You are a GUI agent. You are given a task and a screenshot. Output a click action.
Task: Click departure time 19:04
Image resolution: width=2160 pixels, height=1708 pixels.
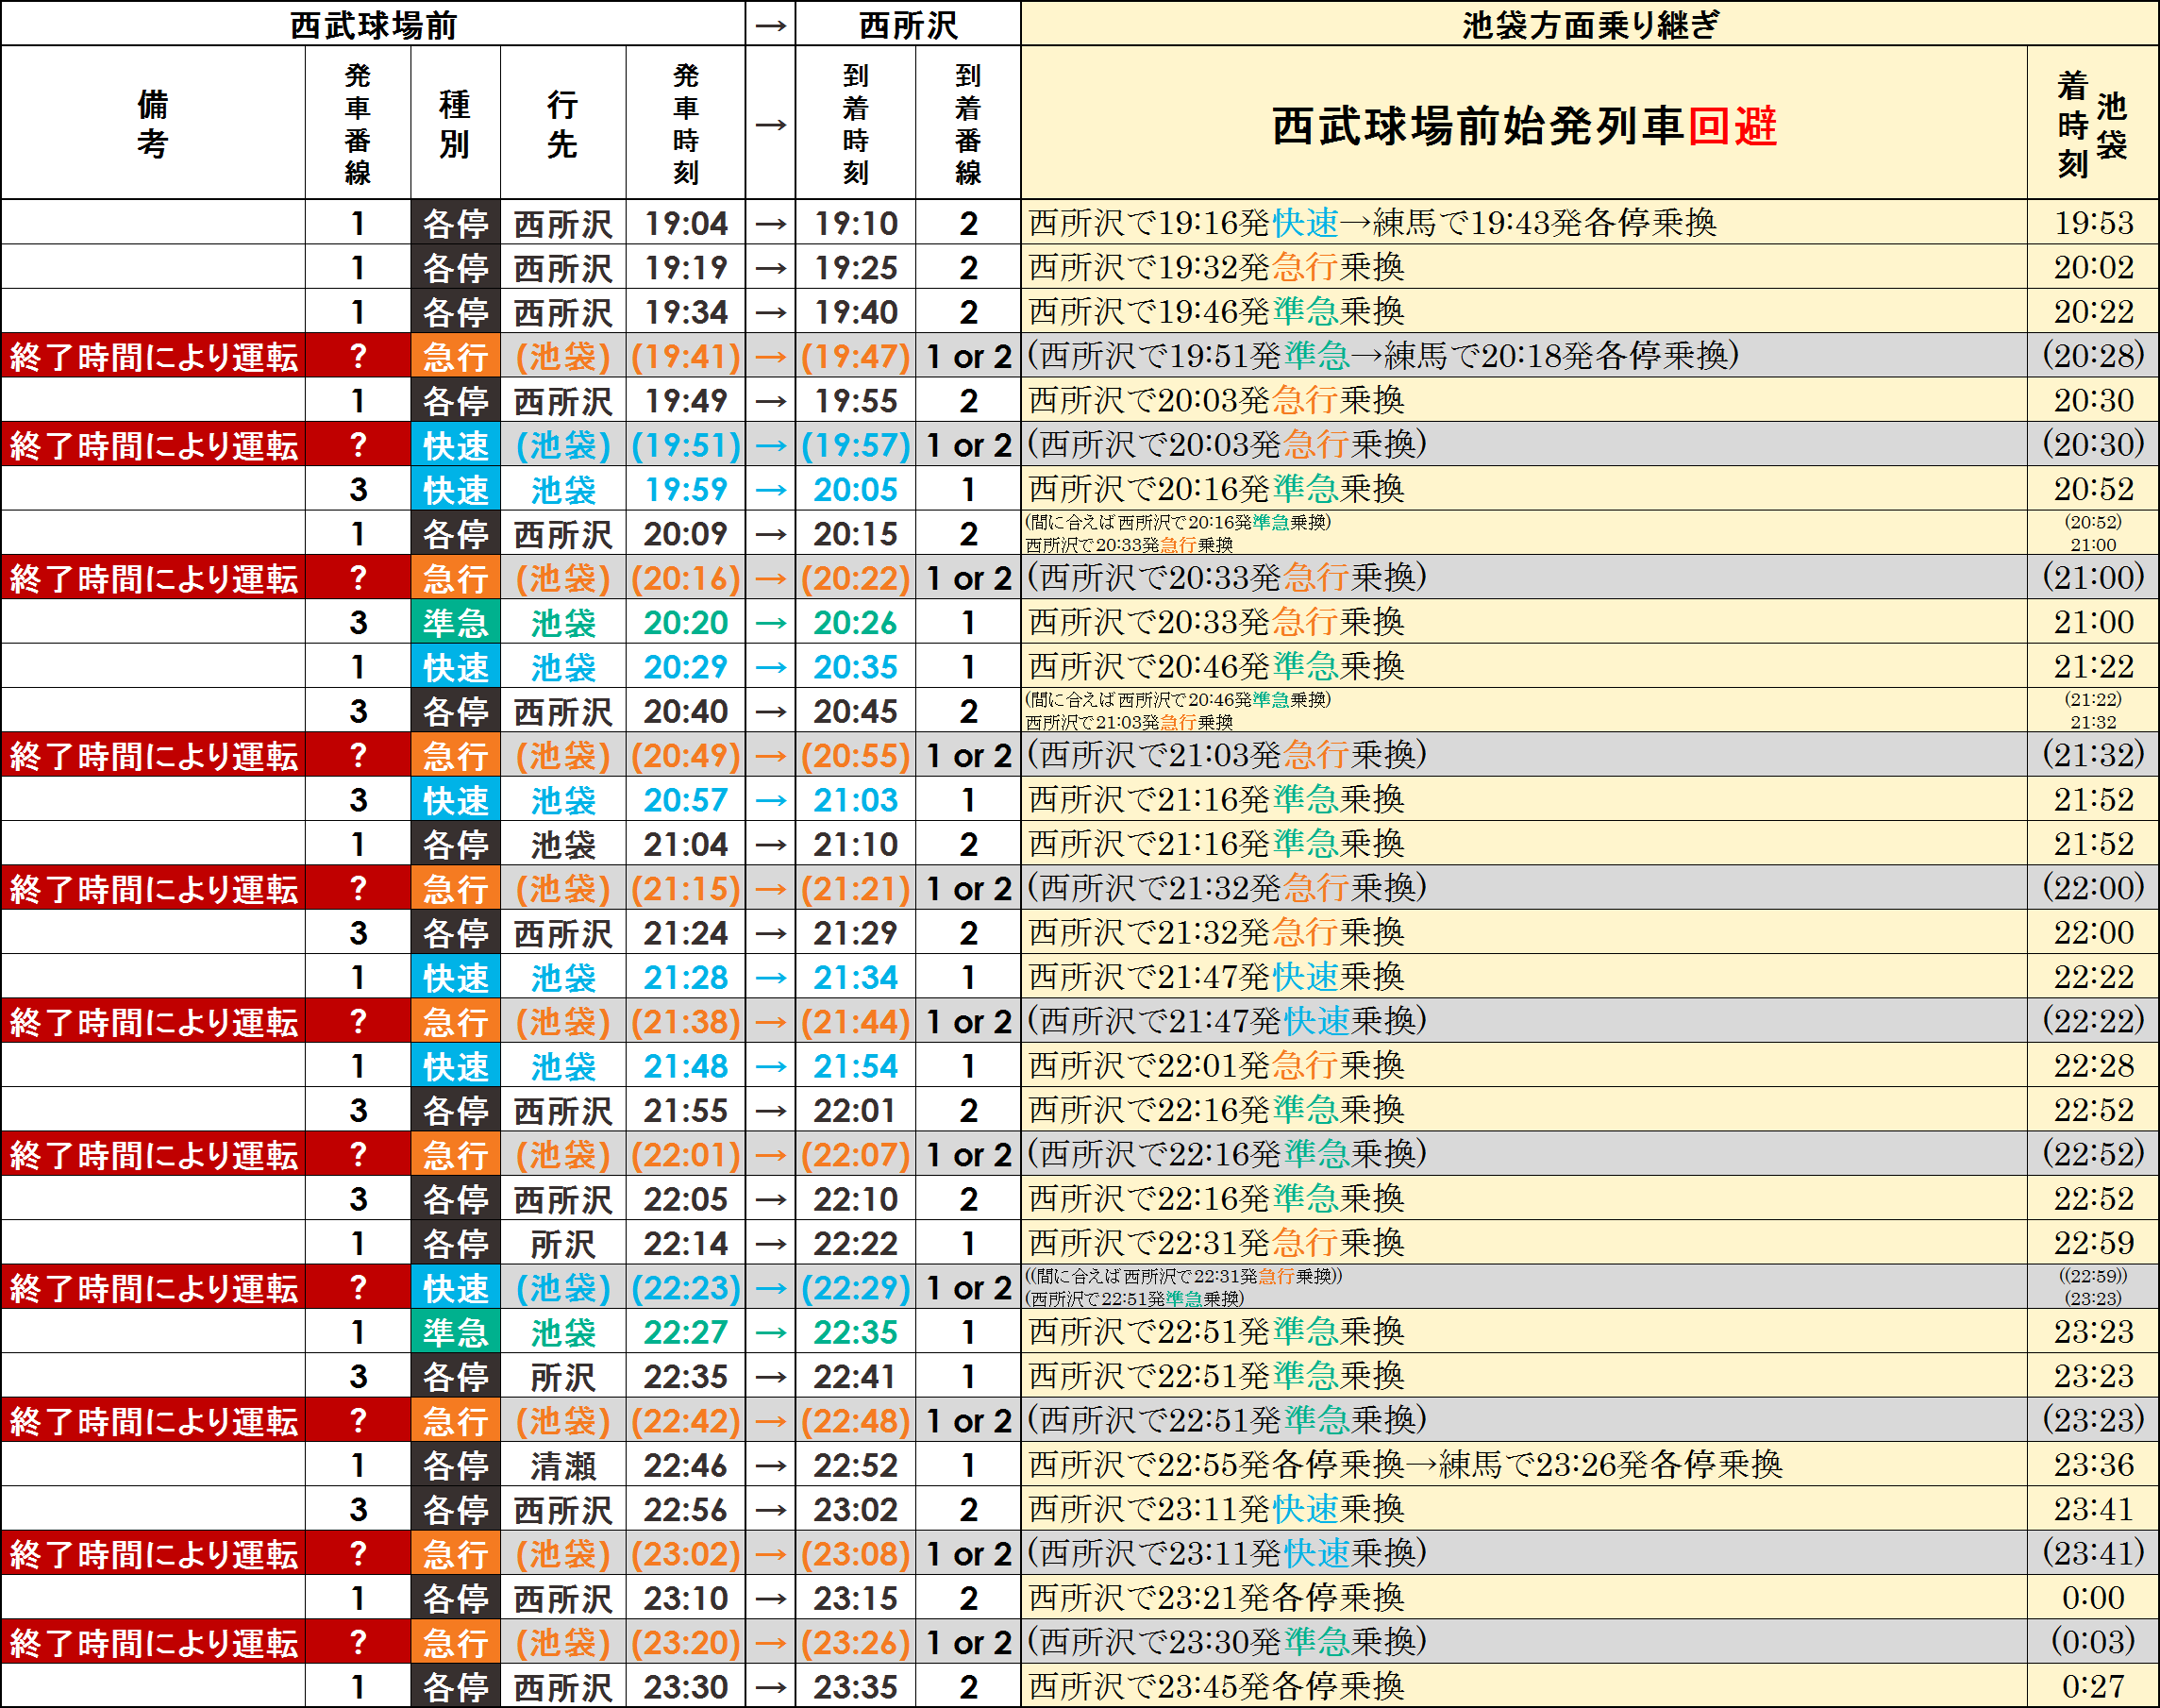(686, 223)
